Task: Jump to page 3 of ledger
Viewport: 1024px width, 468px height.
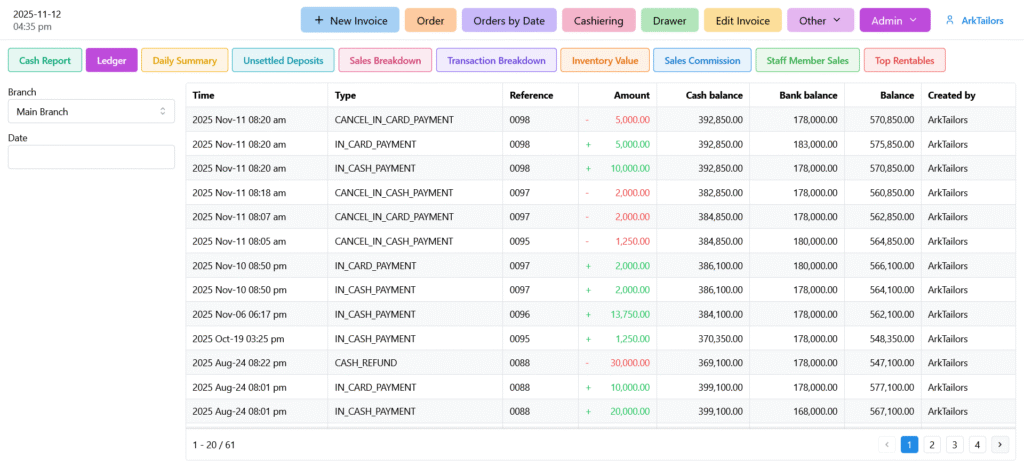Action: point(954,444)
